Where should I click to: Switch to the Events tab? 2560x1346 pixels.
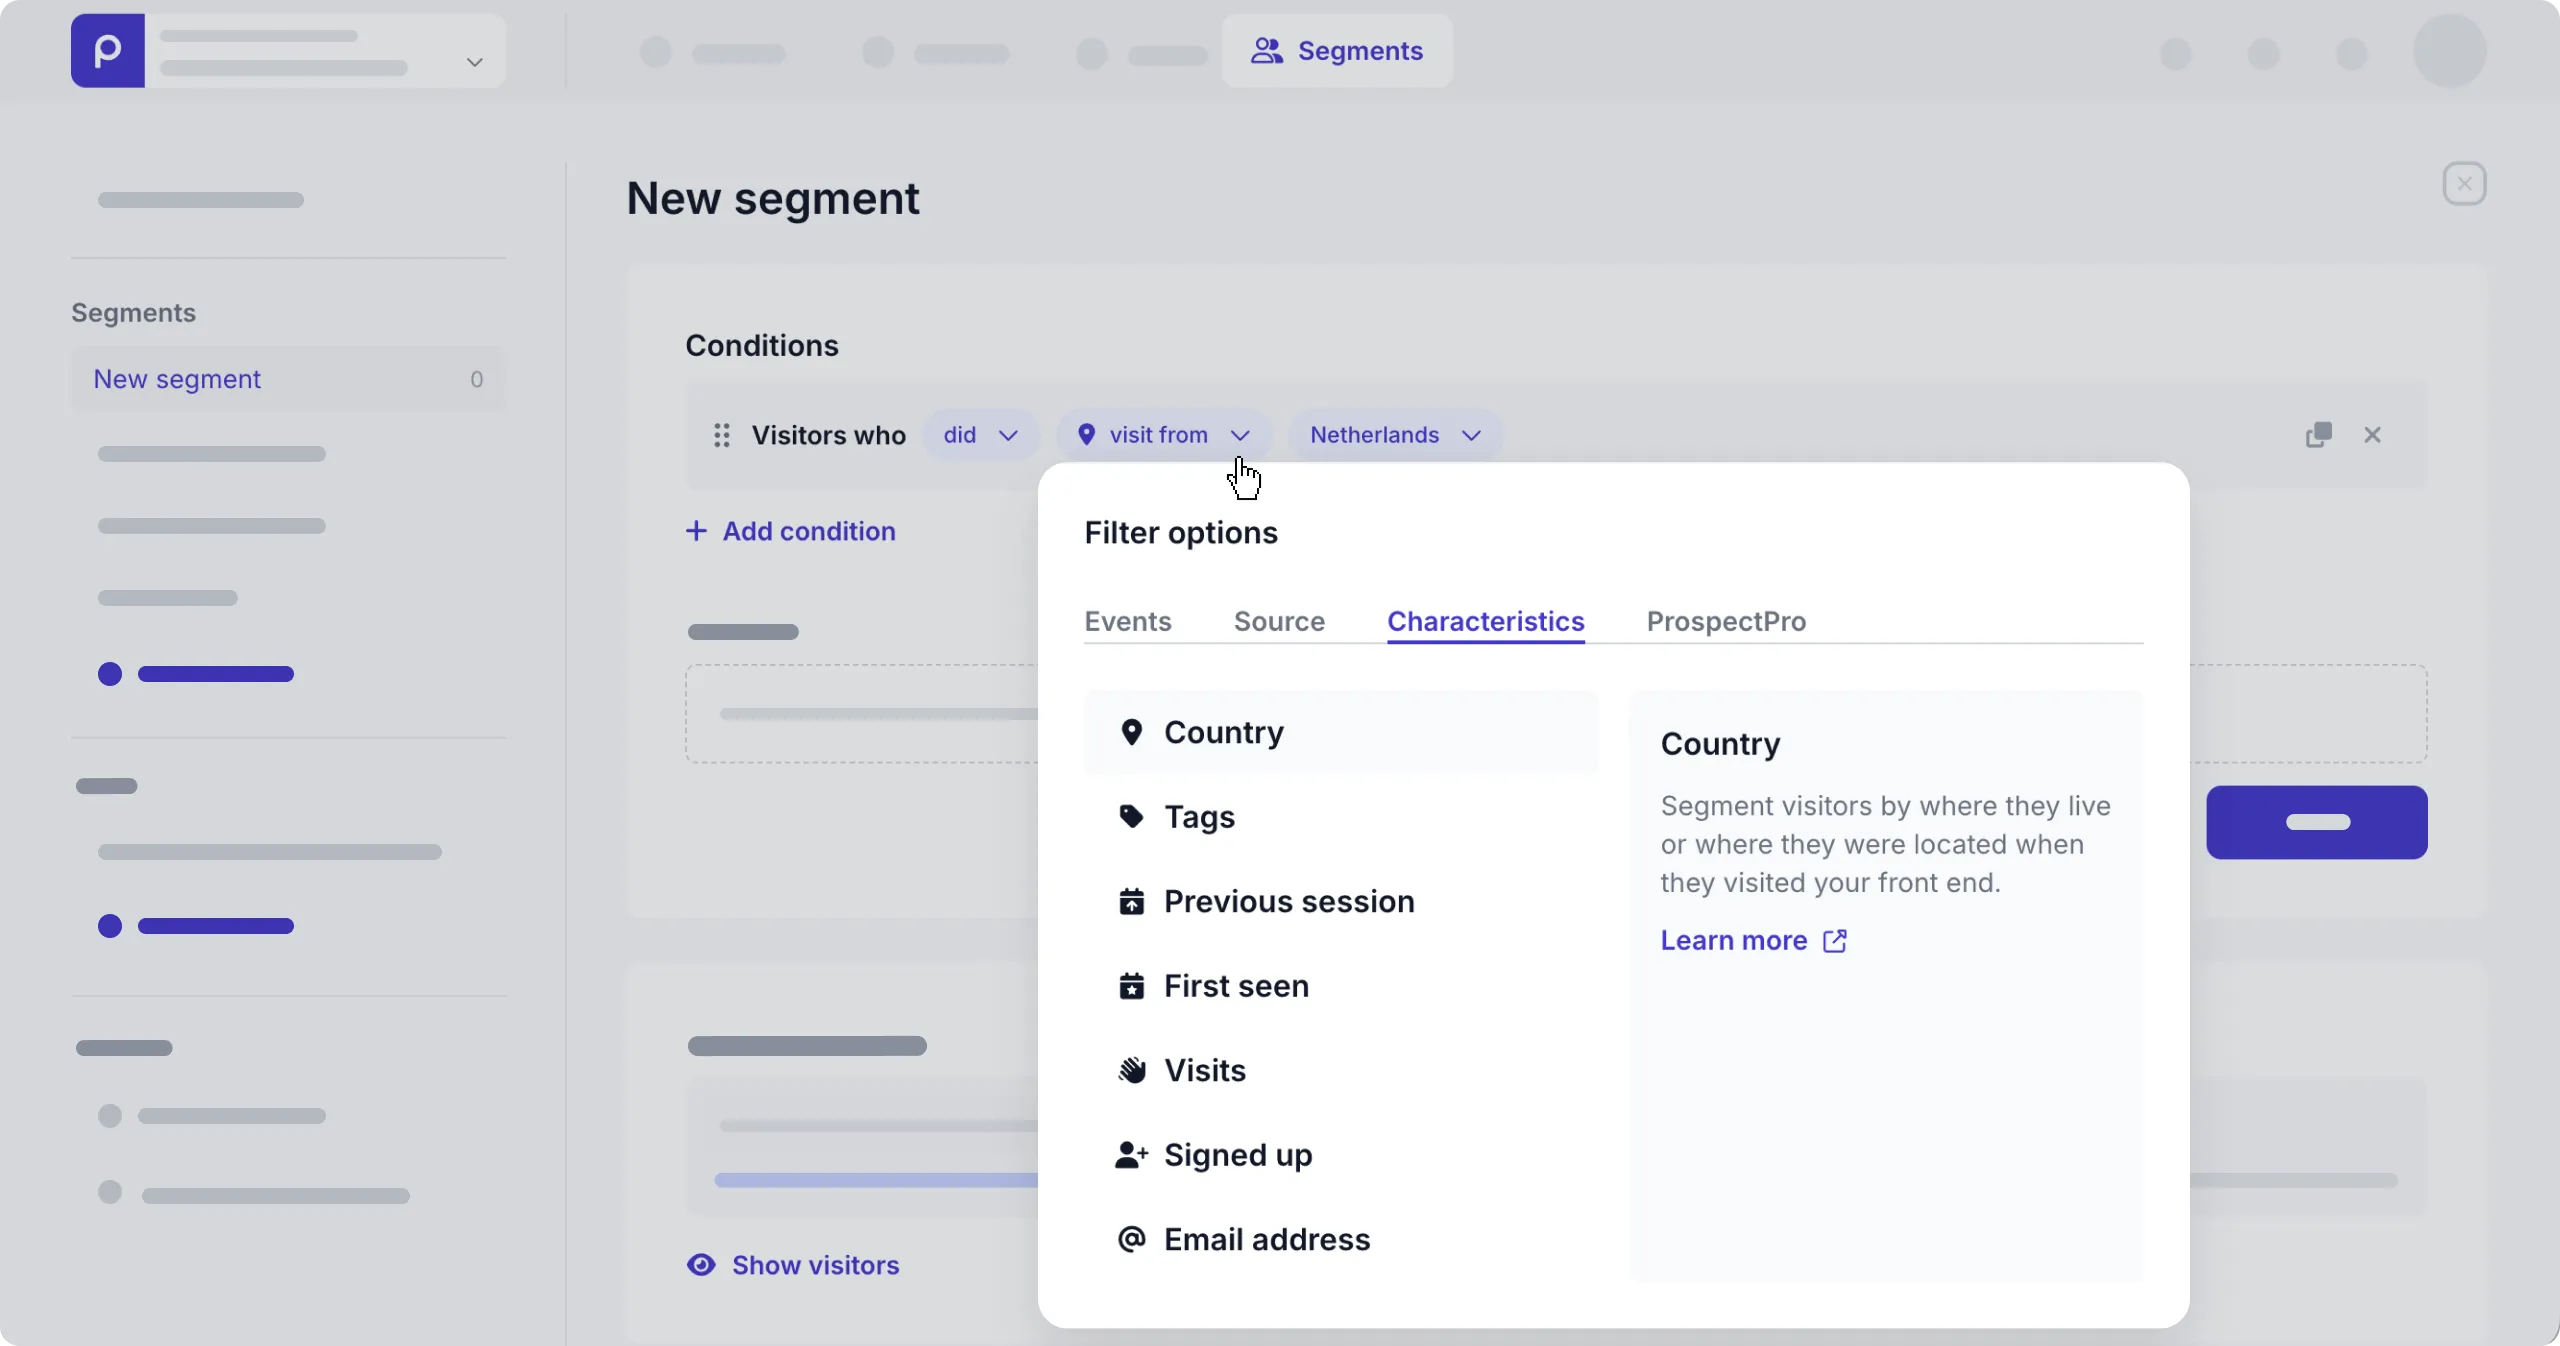coord(1128,622)
